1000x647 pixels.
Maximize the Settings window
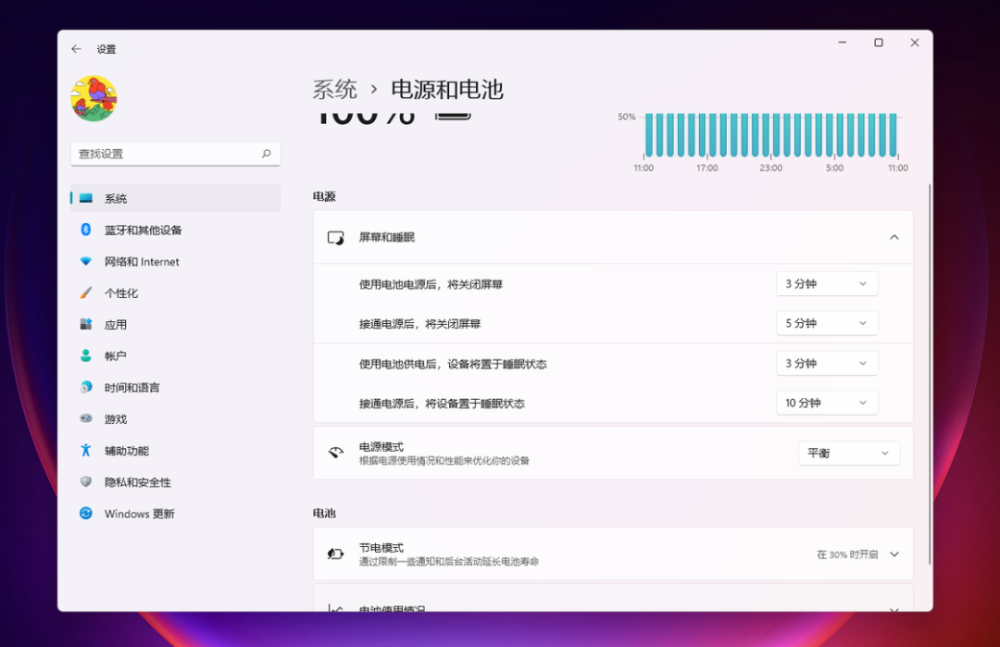pyautogui.click(x=878, y=43)
